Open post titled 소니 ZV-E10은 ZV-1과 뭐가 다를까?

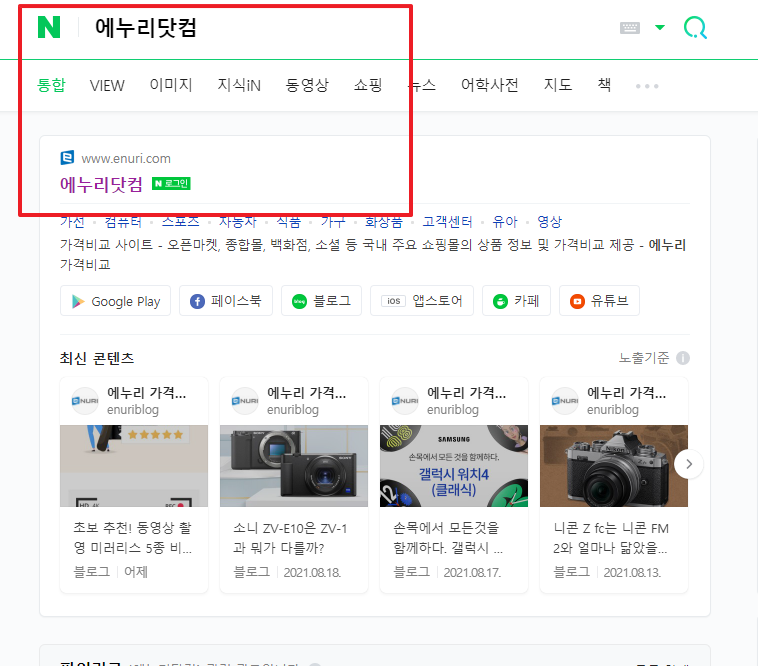290,538
